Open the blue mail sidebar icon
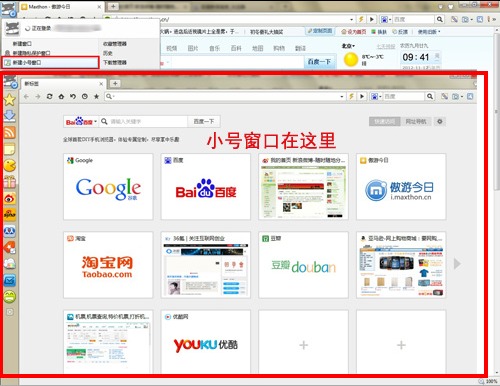 coord(10,280)
